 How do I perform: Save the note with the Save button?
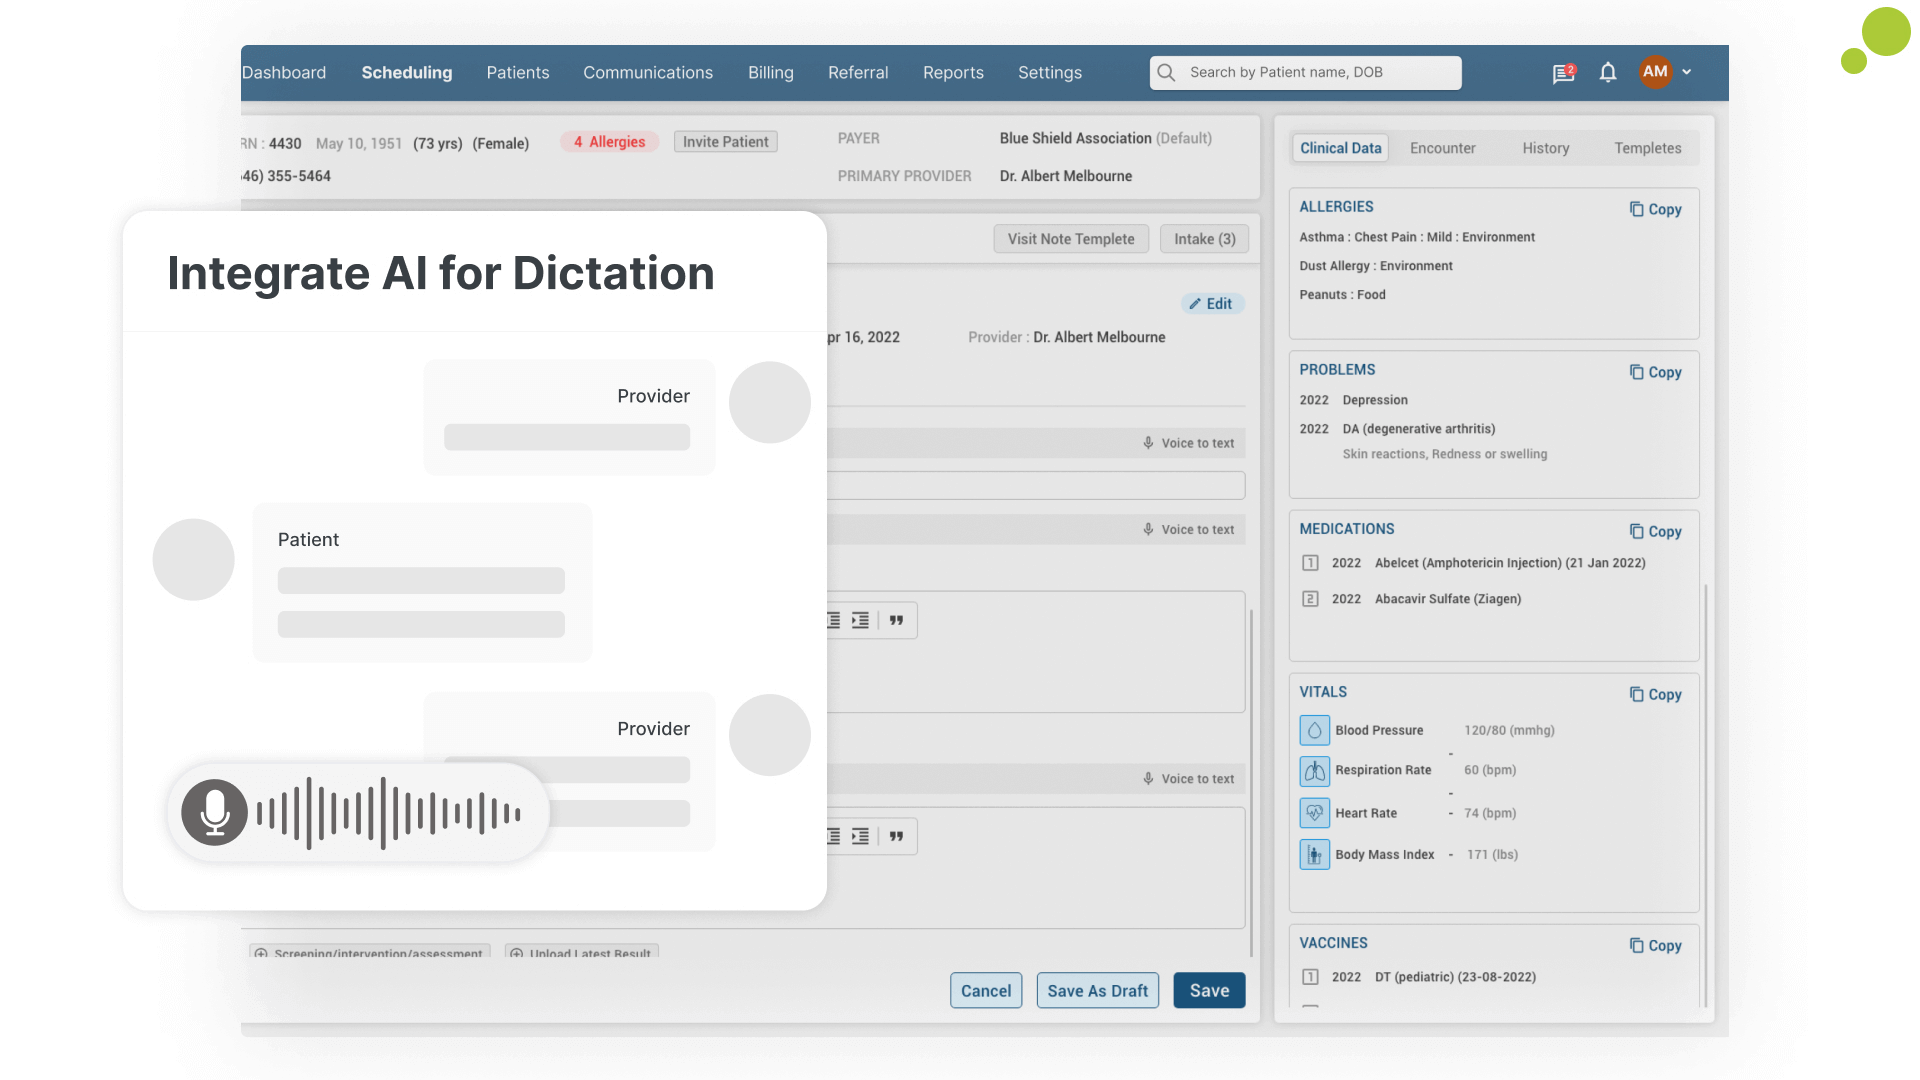point(1209,990)
